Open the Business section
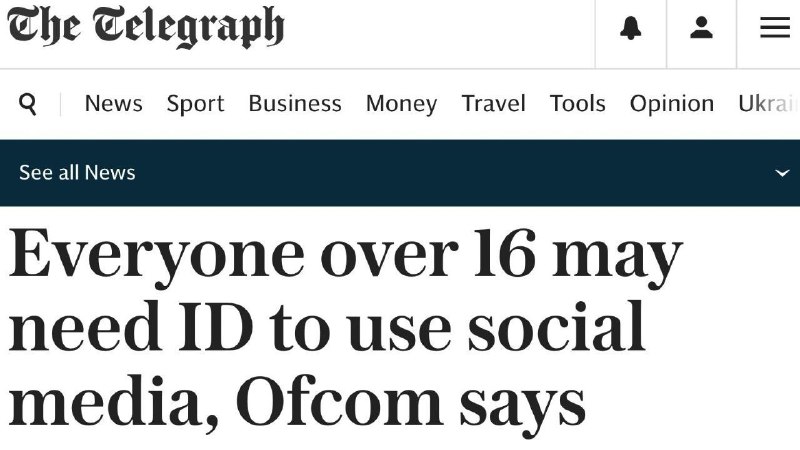The width and height of the screenshot is (800, 450). point(295,104)
